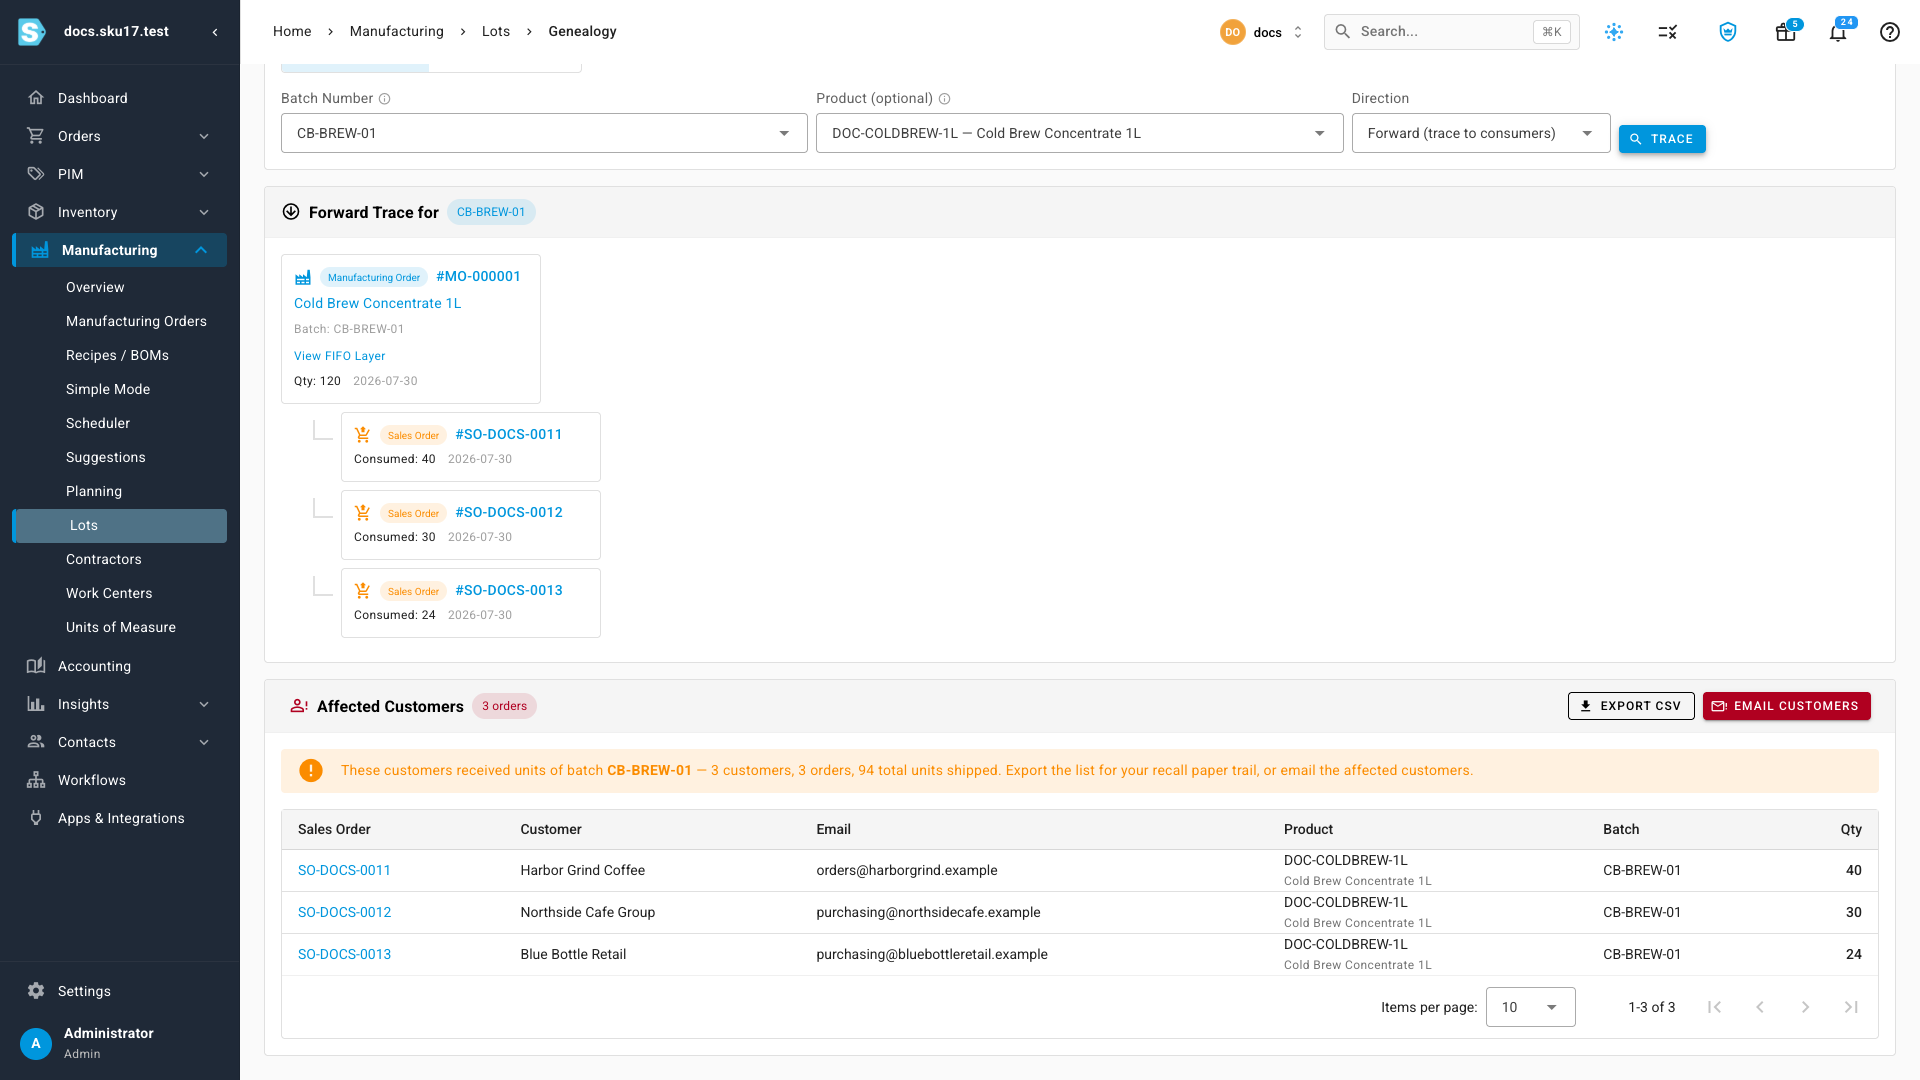The image size is (1920, 1080).
Task: Open Scheduler submenu item
Action: 98,423
